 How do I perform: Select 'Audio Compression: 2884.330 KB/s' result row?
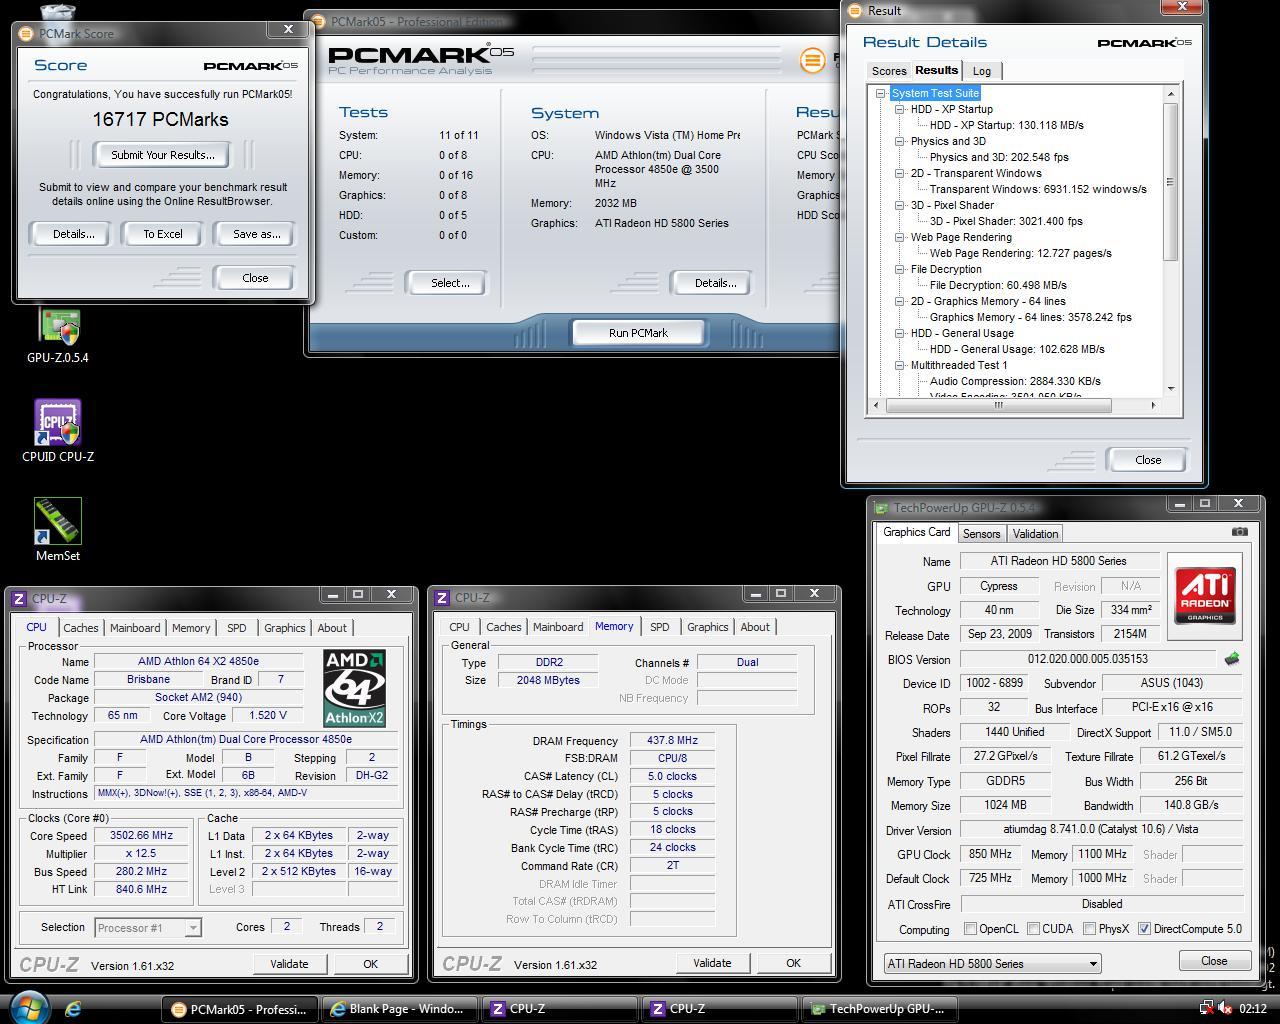tap(1015, 381)
